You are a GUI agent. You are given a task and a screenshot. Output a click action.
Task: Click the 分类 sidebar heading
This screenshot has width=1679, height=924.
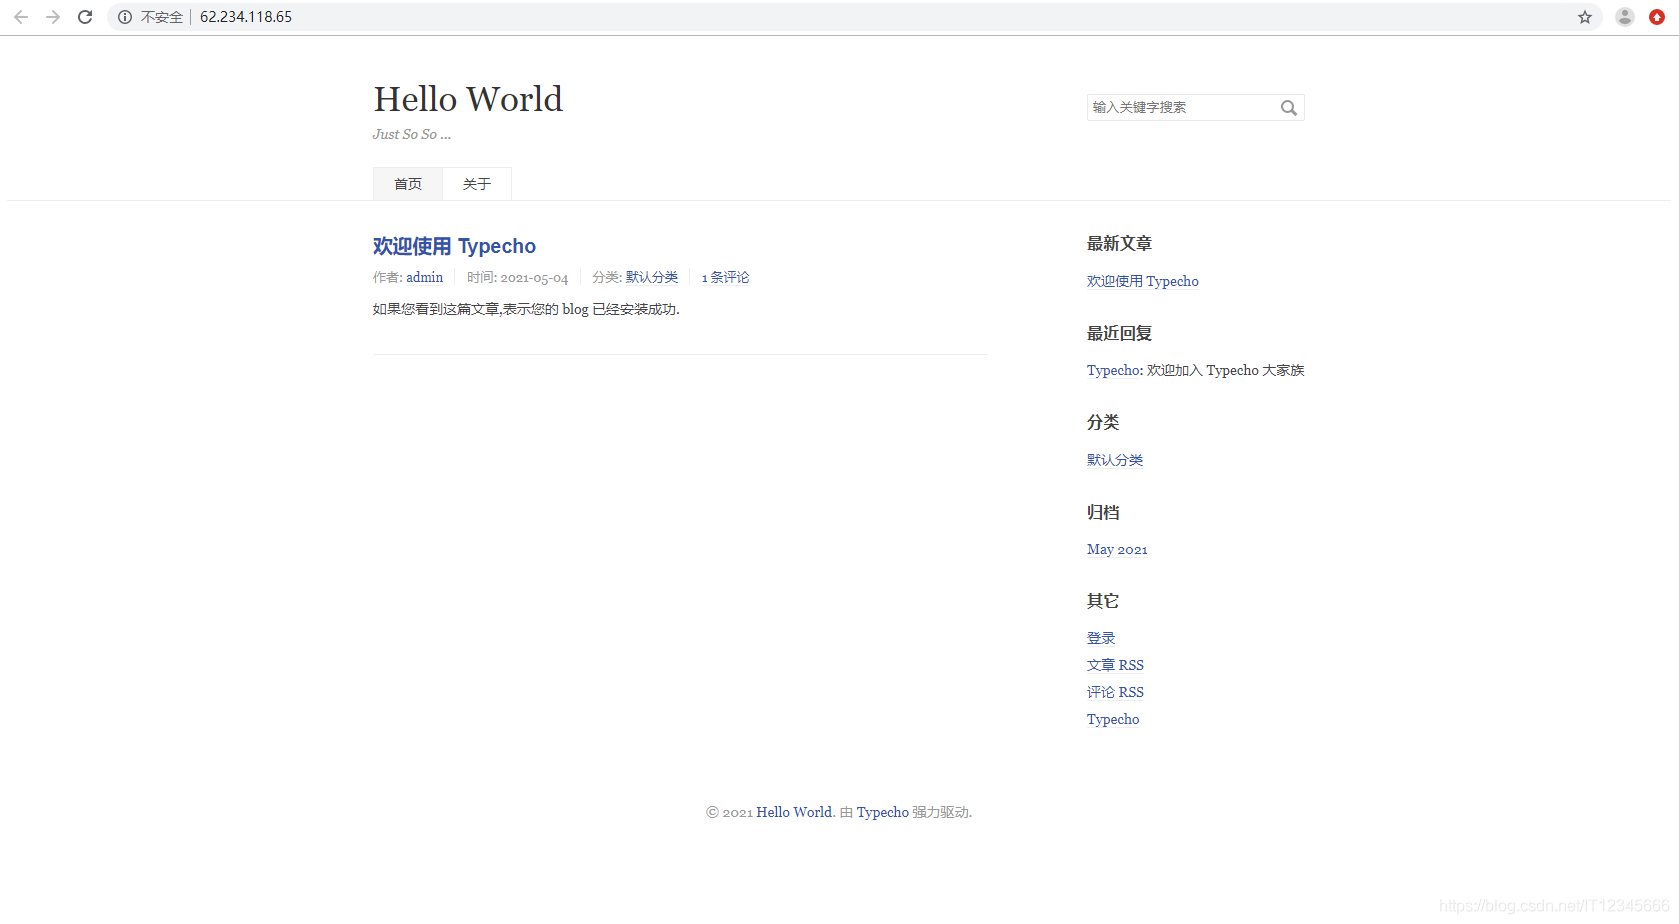[1103, 422]
